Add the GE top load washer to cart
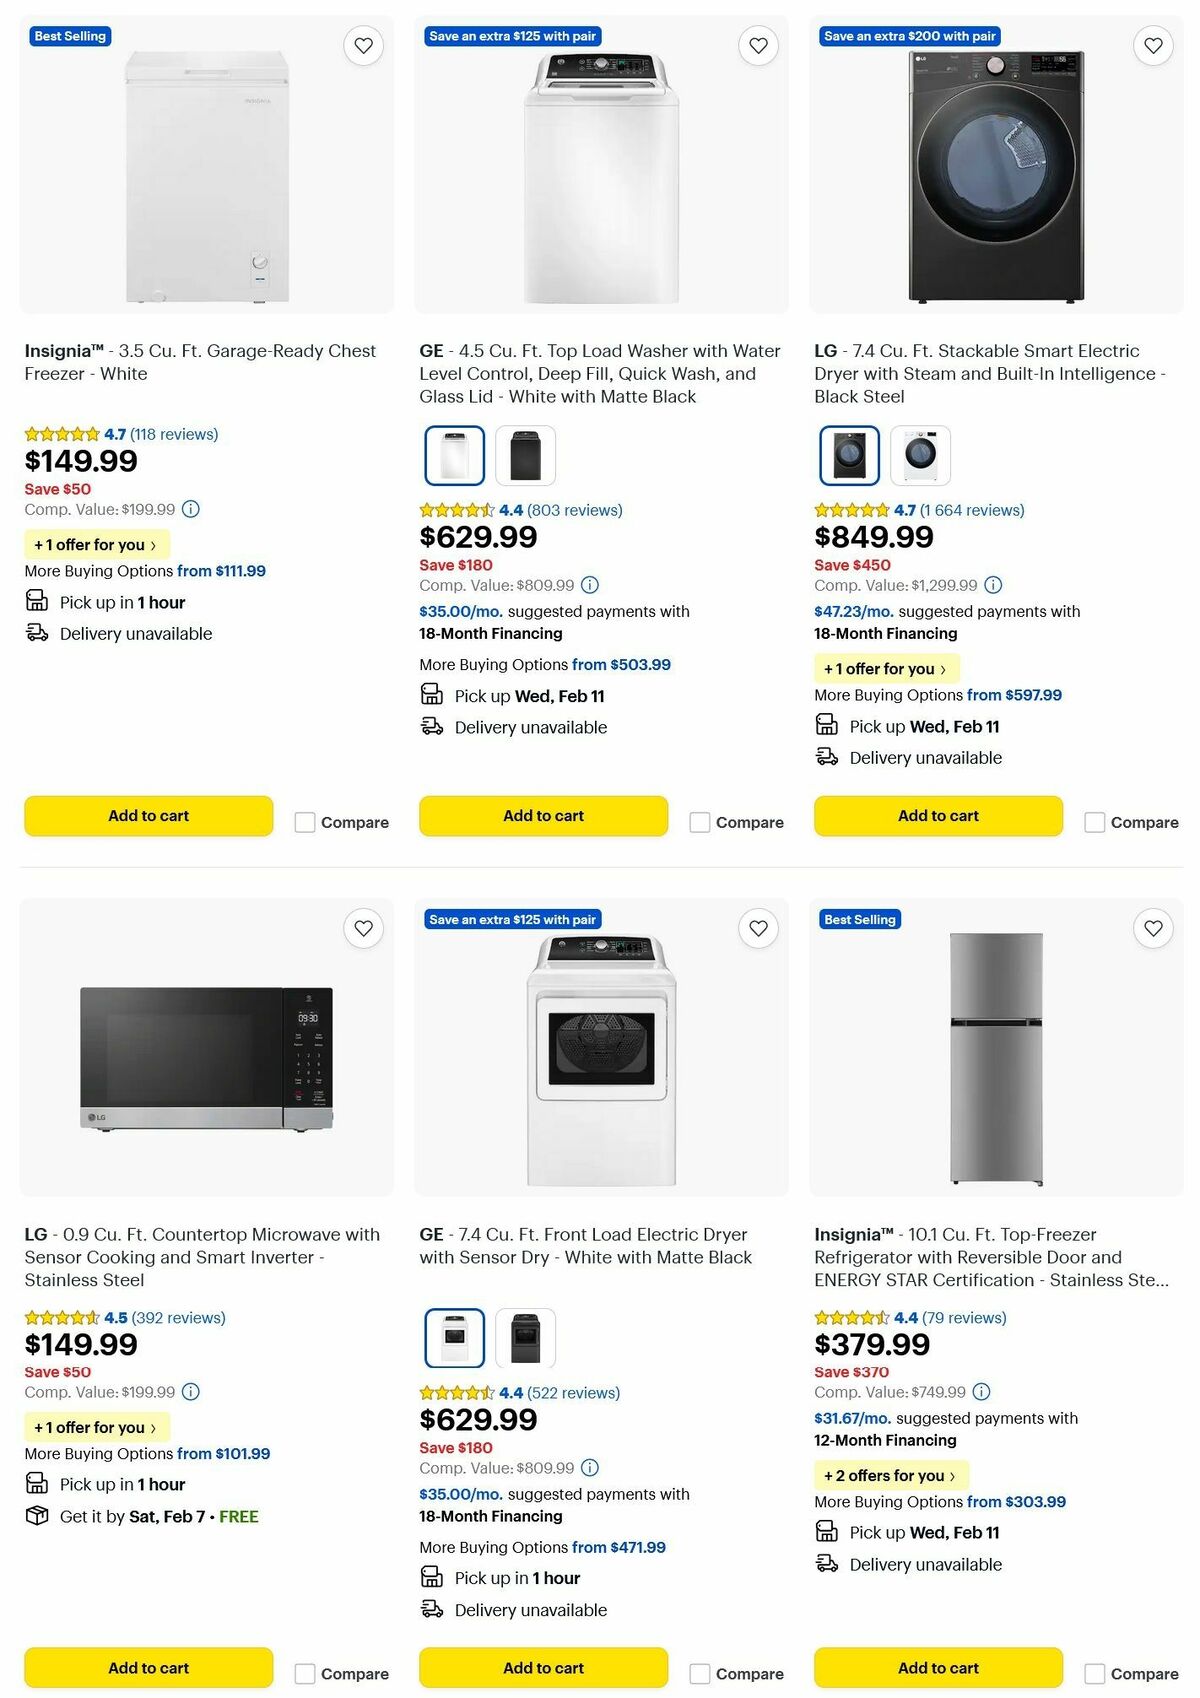The height and width of the screenshot is (1698, 1200). pos(543,816)
